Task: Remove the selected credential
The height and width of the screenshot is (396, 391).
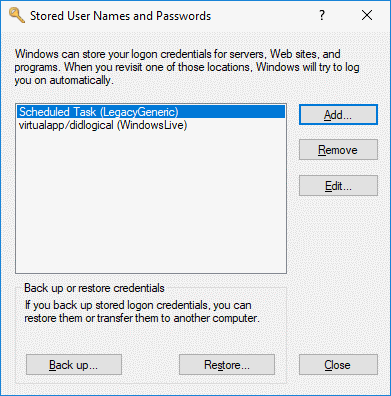Action: point(338,150)
